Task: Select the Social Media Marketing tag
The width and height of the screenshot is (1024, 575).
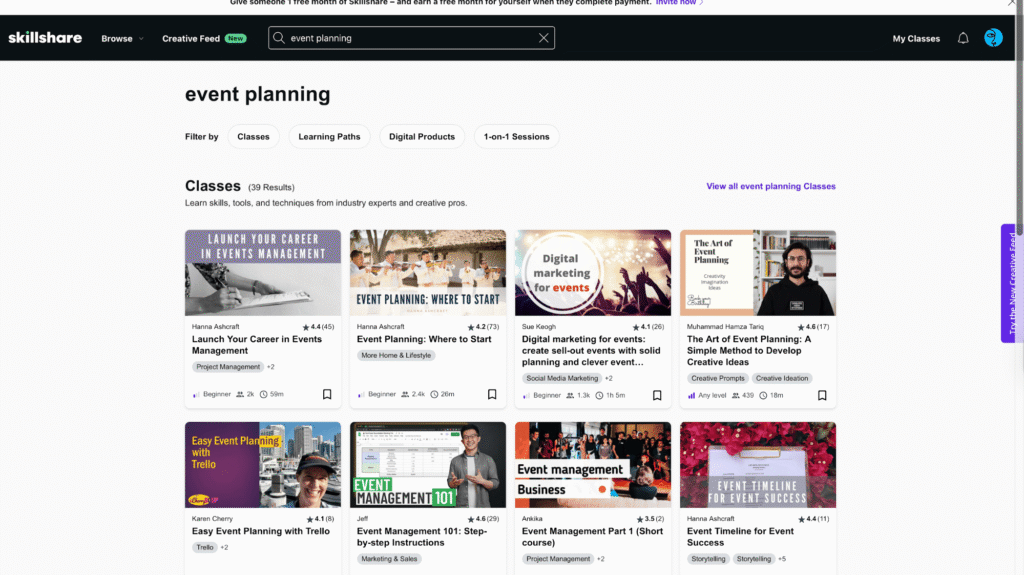Action: [562, 378]
